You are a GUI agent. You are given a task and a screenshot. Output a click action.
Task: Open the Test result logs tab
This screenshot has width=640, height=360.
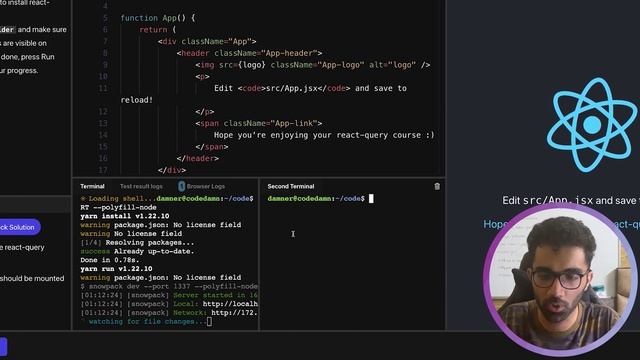point(141,187)
